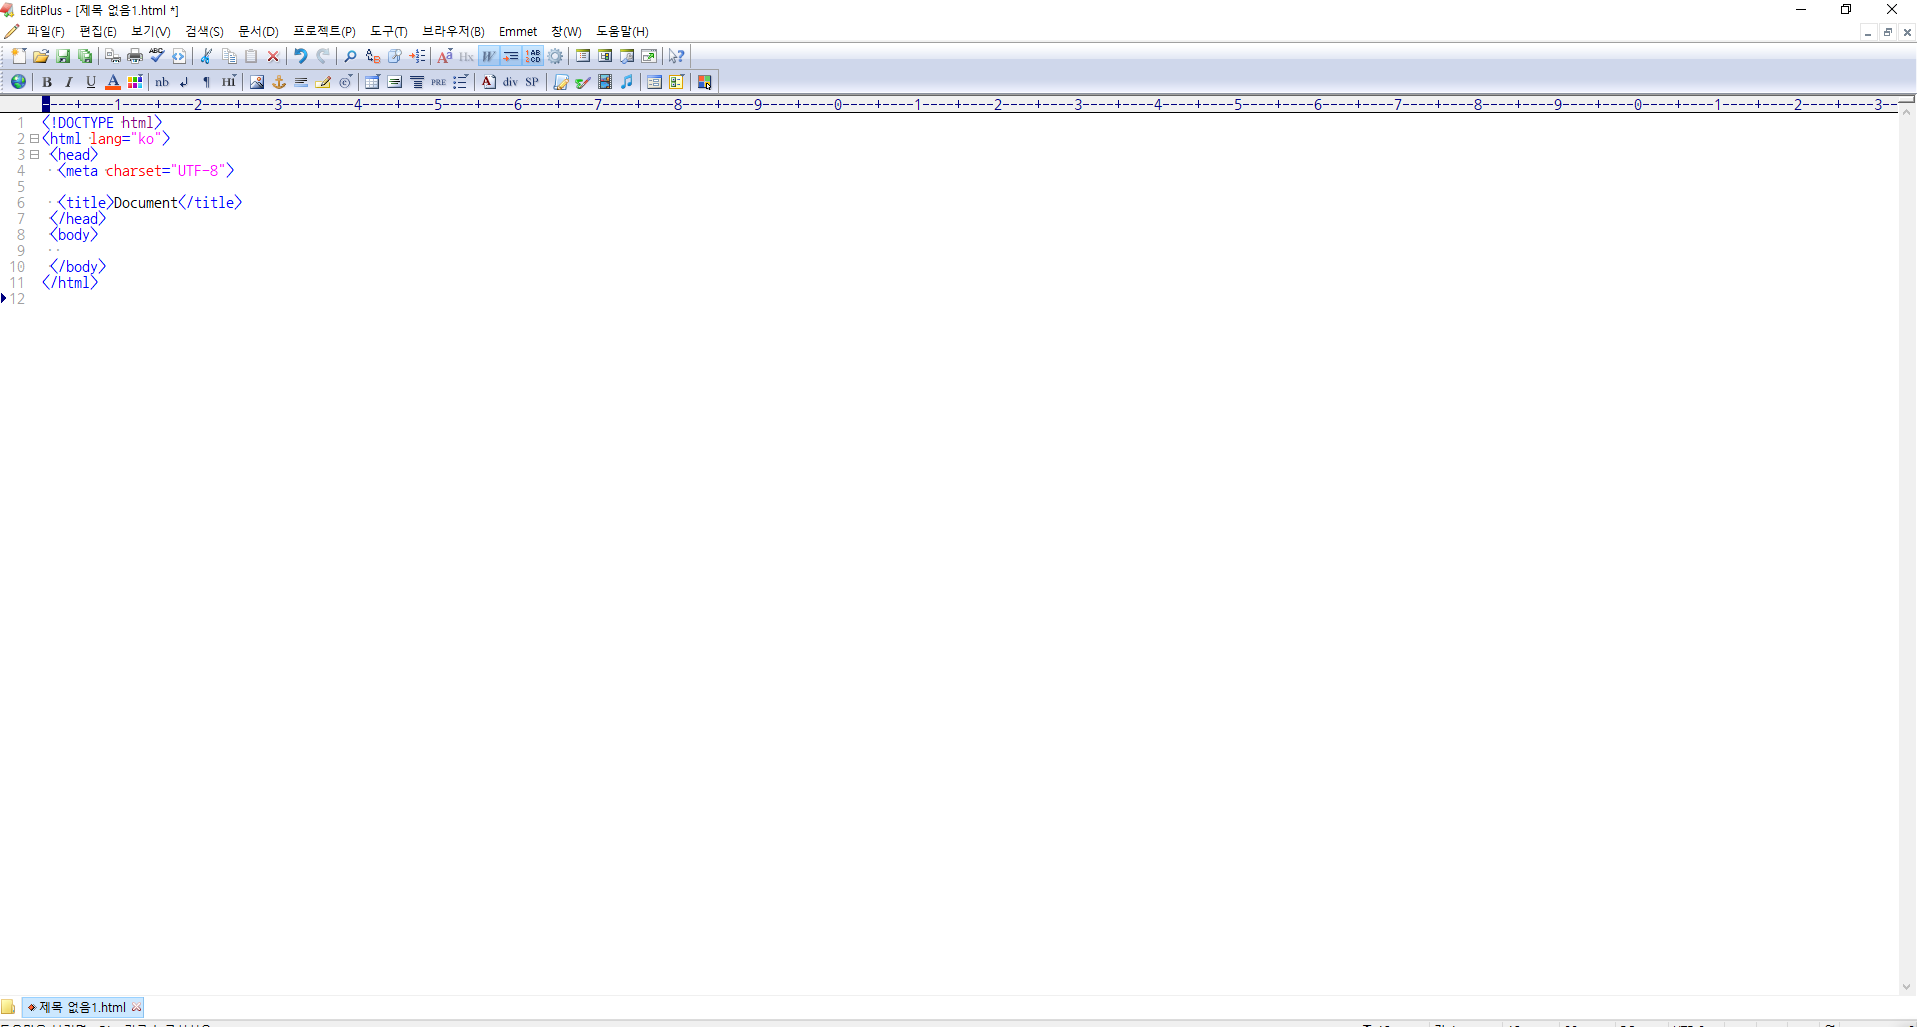Open the 도구(T) menu
The height and width of the screenshot is (1027, 1917).
[x=389, y=32]
